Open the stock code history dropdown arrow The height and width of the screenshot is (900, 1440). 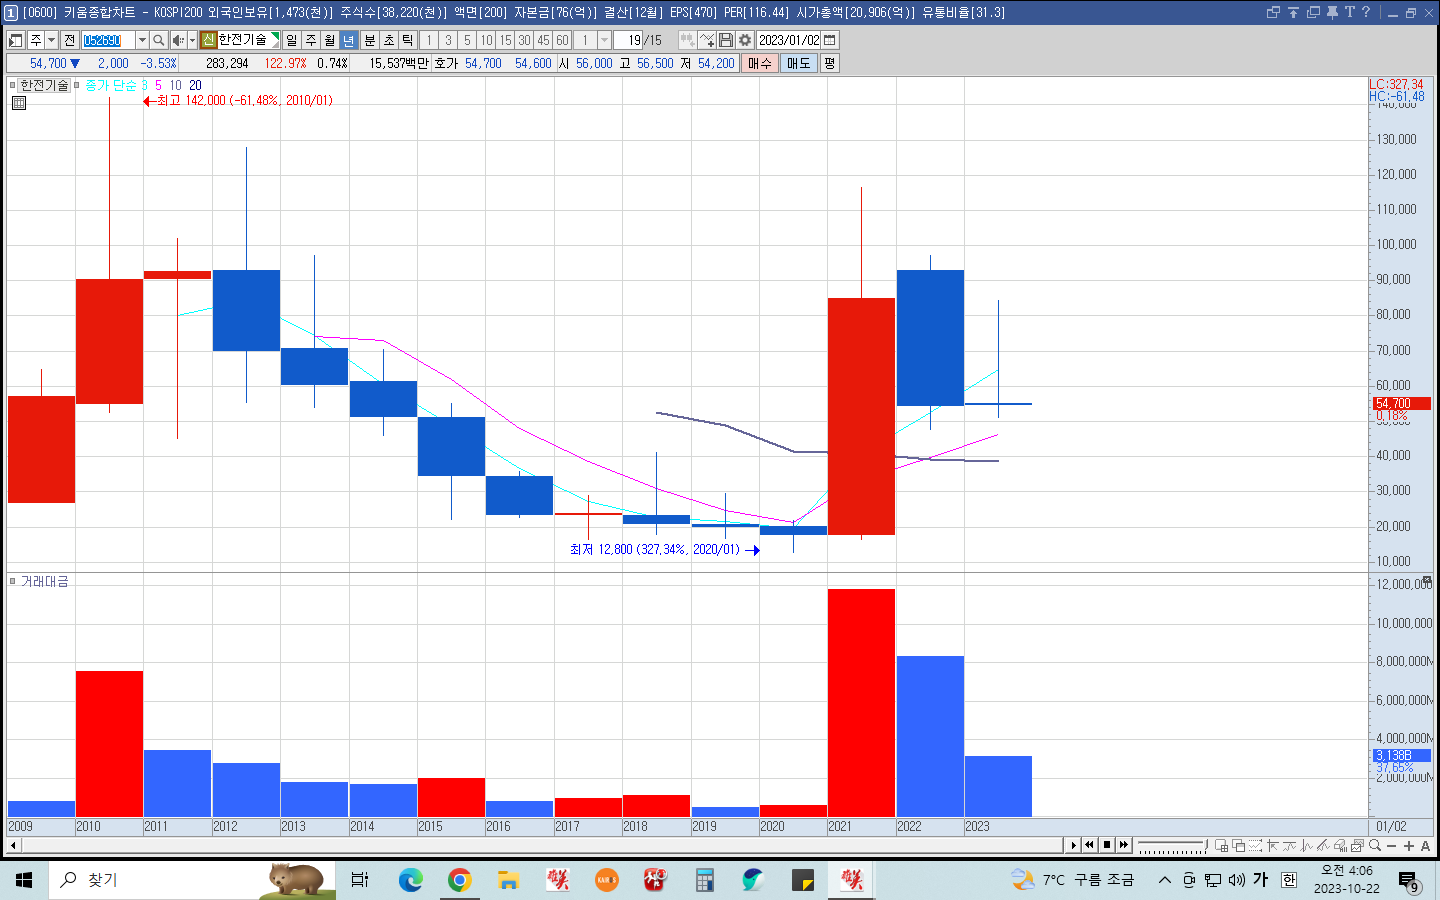[142, 40]
